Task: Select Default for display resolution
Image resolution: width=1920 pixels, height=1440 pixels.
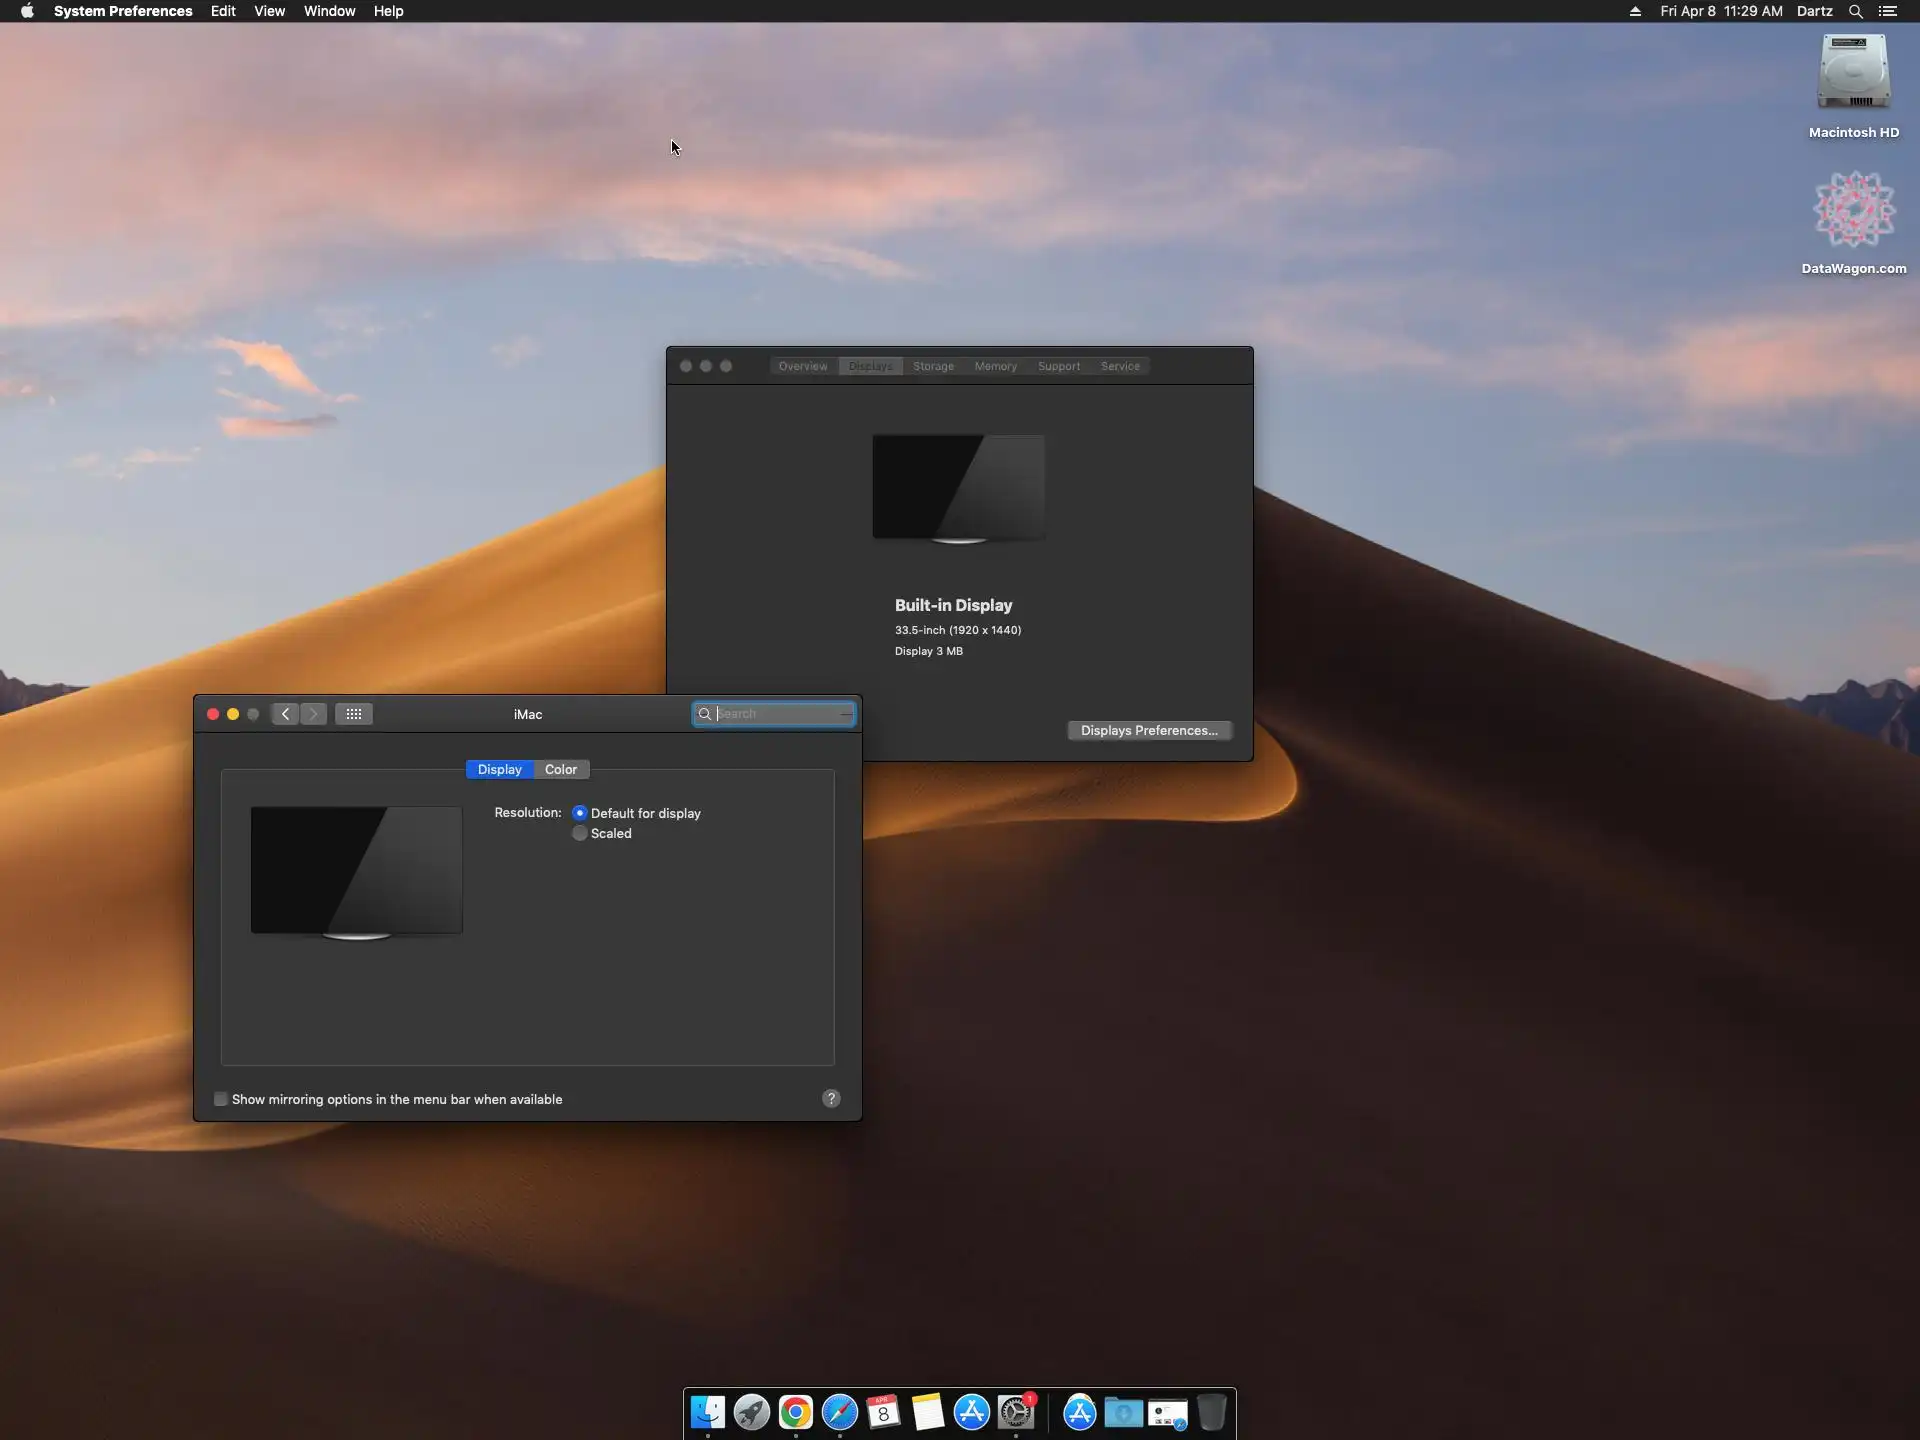Action: pos(580,813)
